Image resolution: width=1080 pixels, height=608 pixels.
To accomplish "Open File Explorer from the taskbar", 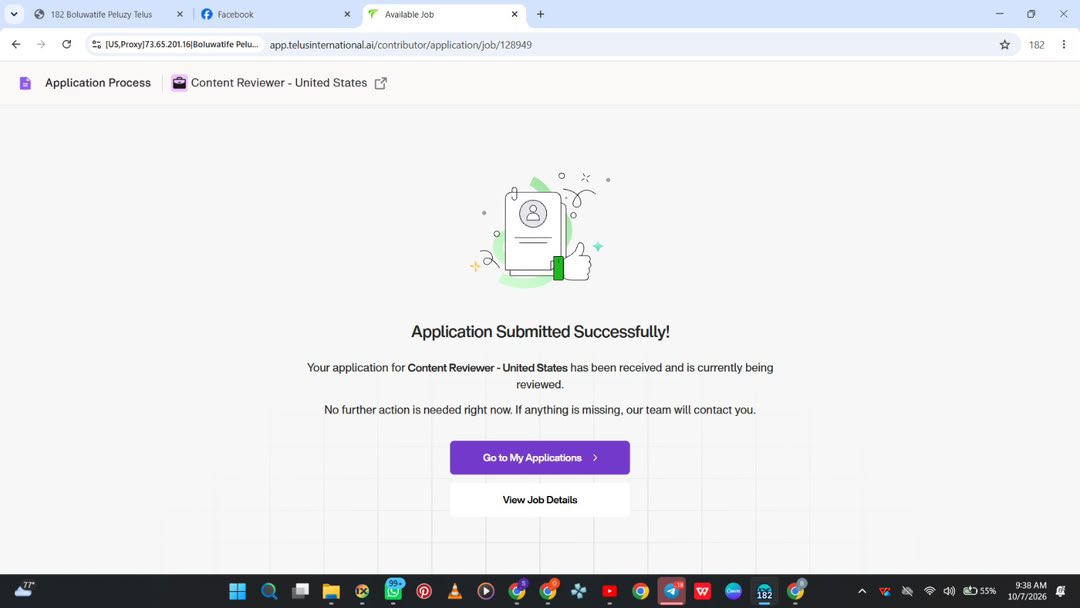I will (x=331, y=591).
